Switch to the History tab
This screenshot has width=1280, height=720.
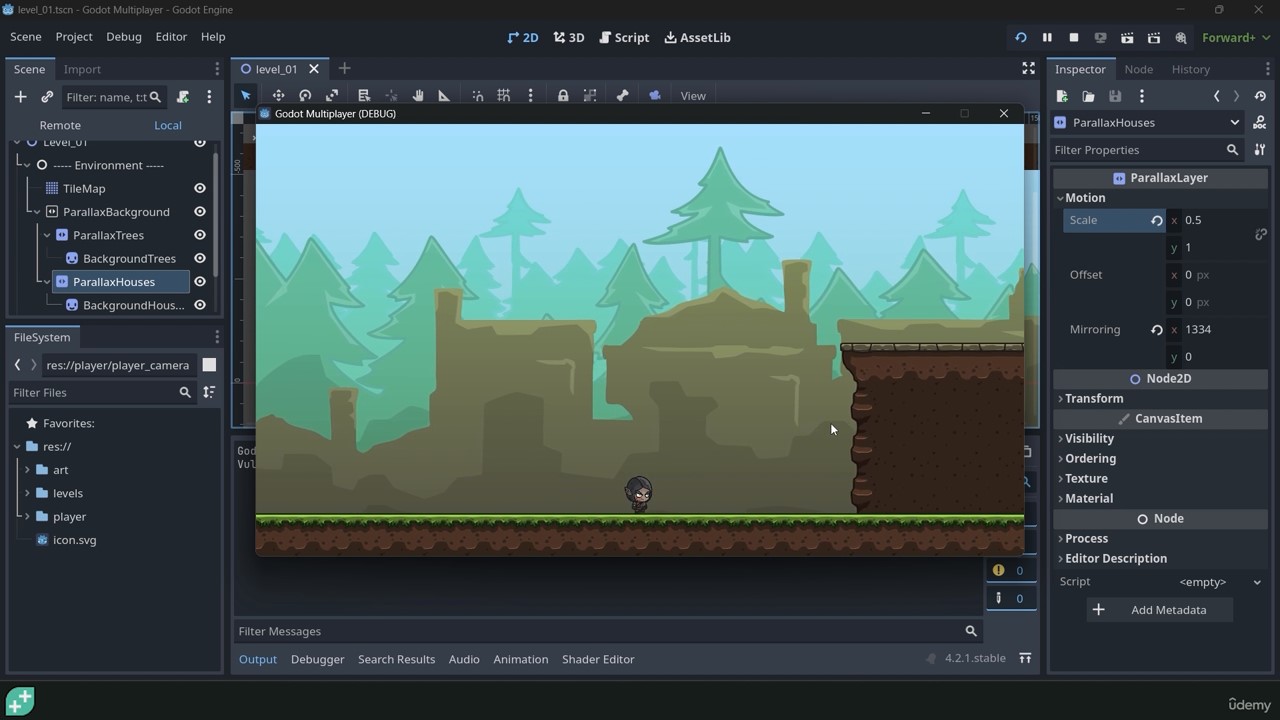pos(1190,69)
